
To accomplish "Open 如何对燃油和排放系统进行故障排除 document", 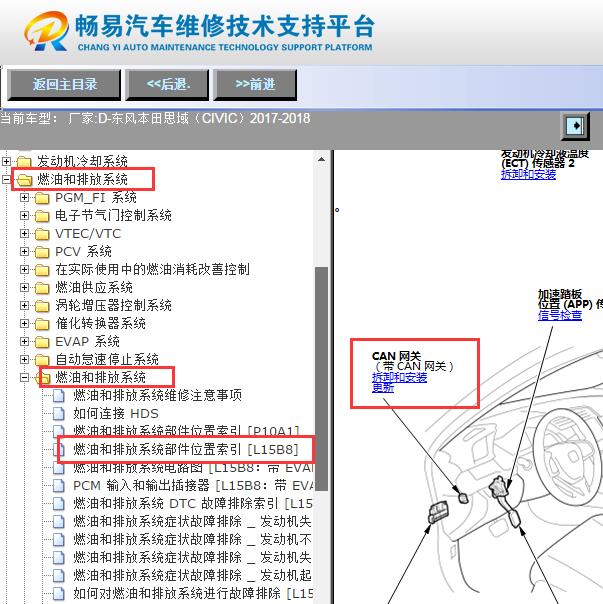I will 193,593.
